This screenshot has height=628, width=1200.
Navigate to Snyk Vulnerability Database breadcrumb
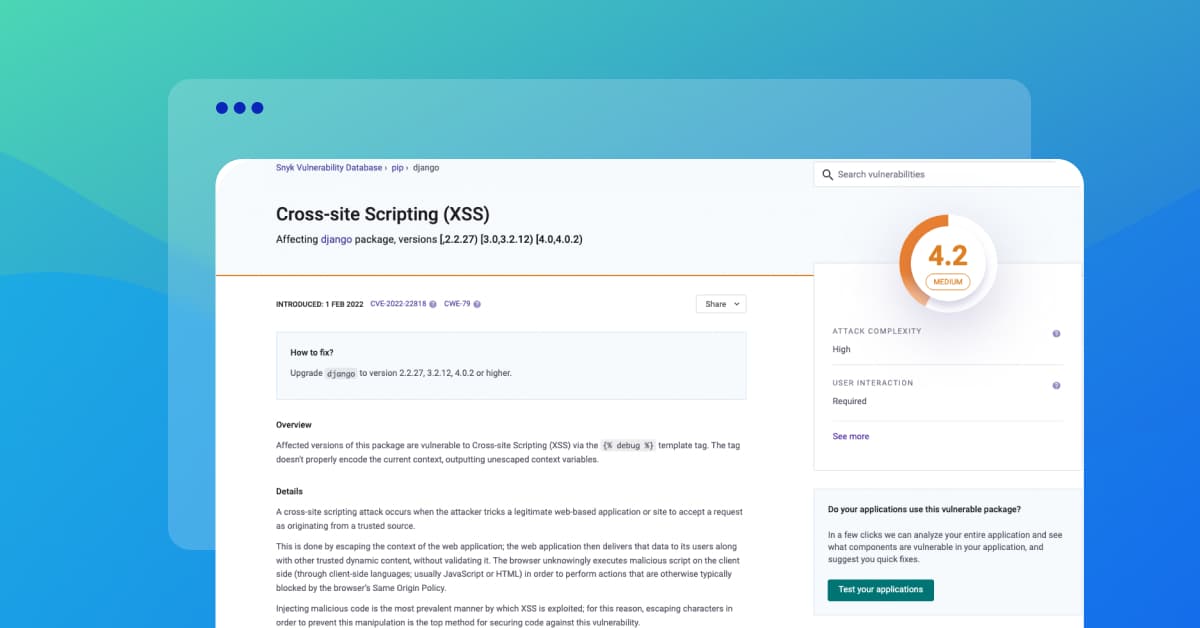click(327, 167)
